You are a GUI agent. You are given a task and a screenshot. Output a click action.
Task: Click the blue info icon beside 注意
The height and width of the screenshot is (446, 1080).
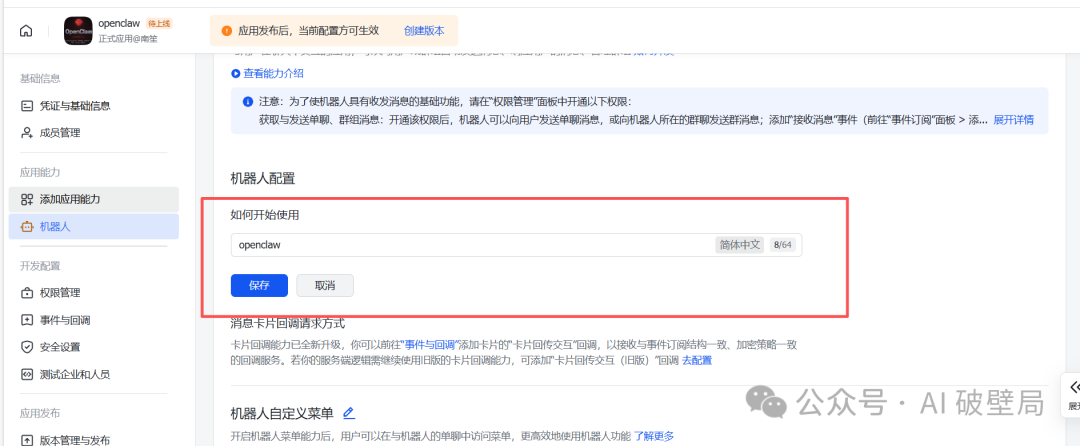pos(248,102)
